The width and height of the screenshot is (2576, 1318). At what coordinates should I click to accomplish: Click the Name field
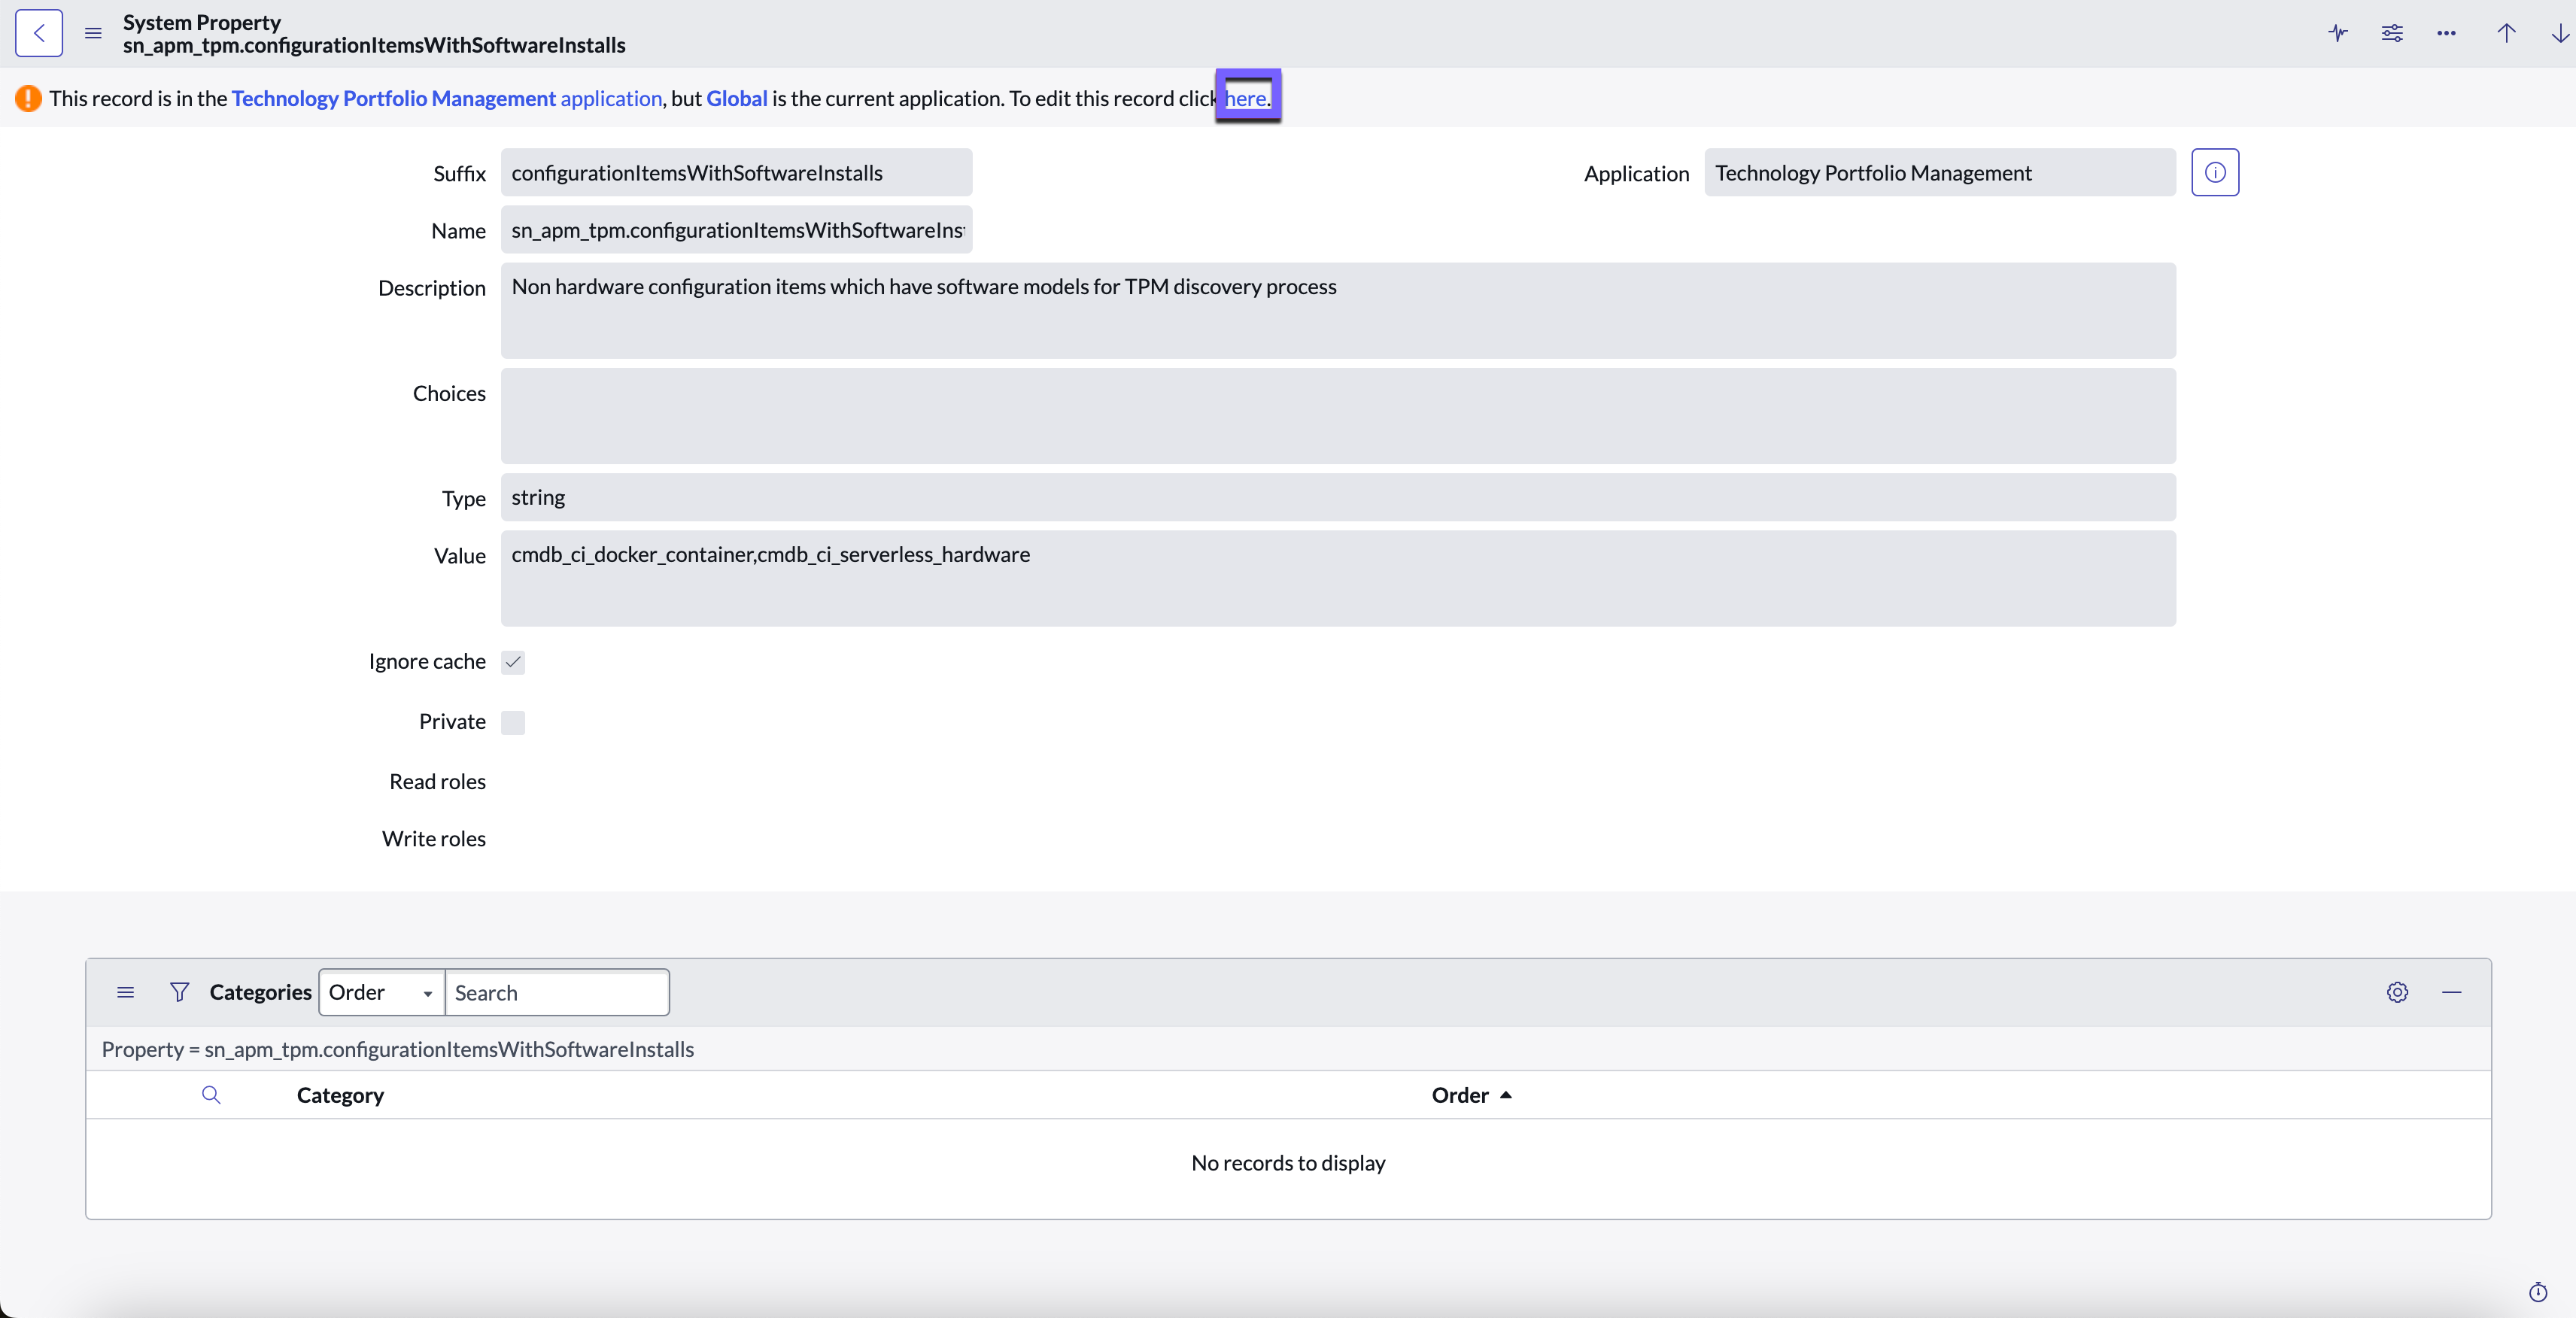point(736,230)
